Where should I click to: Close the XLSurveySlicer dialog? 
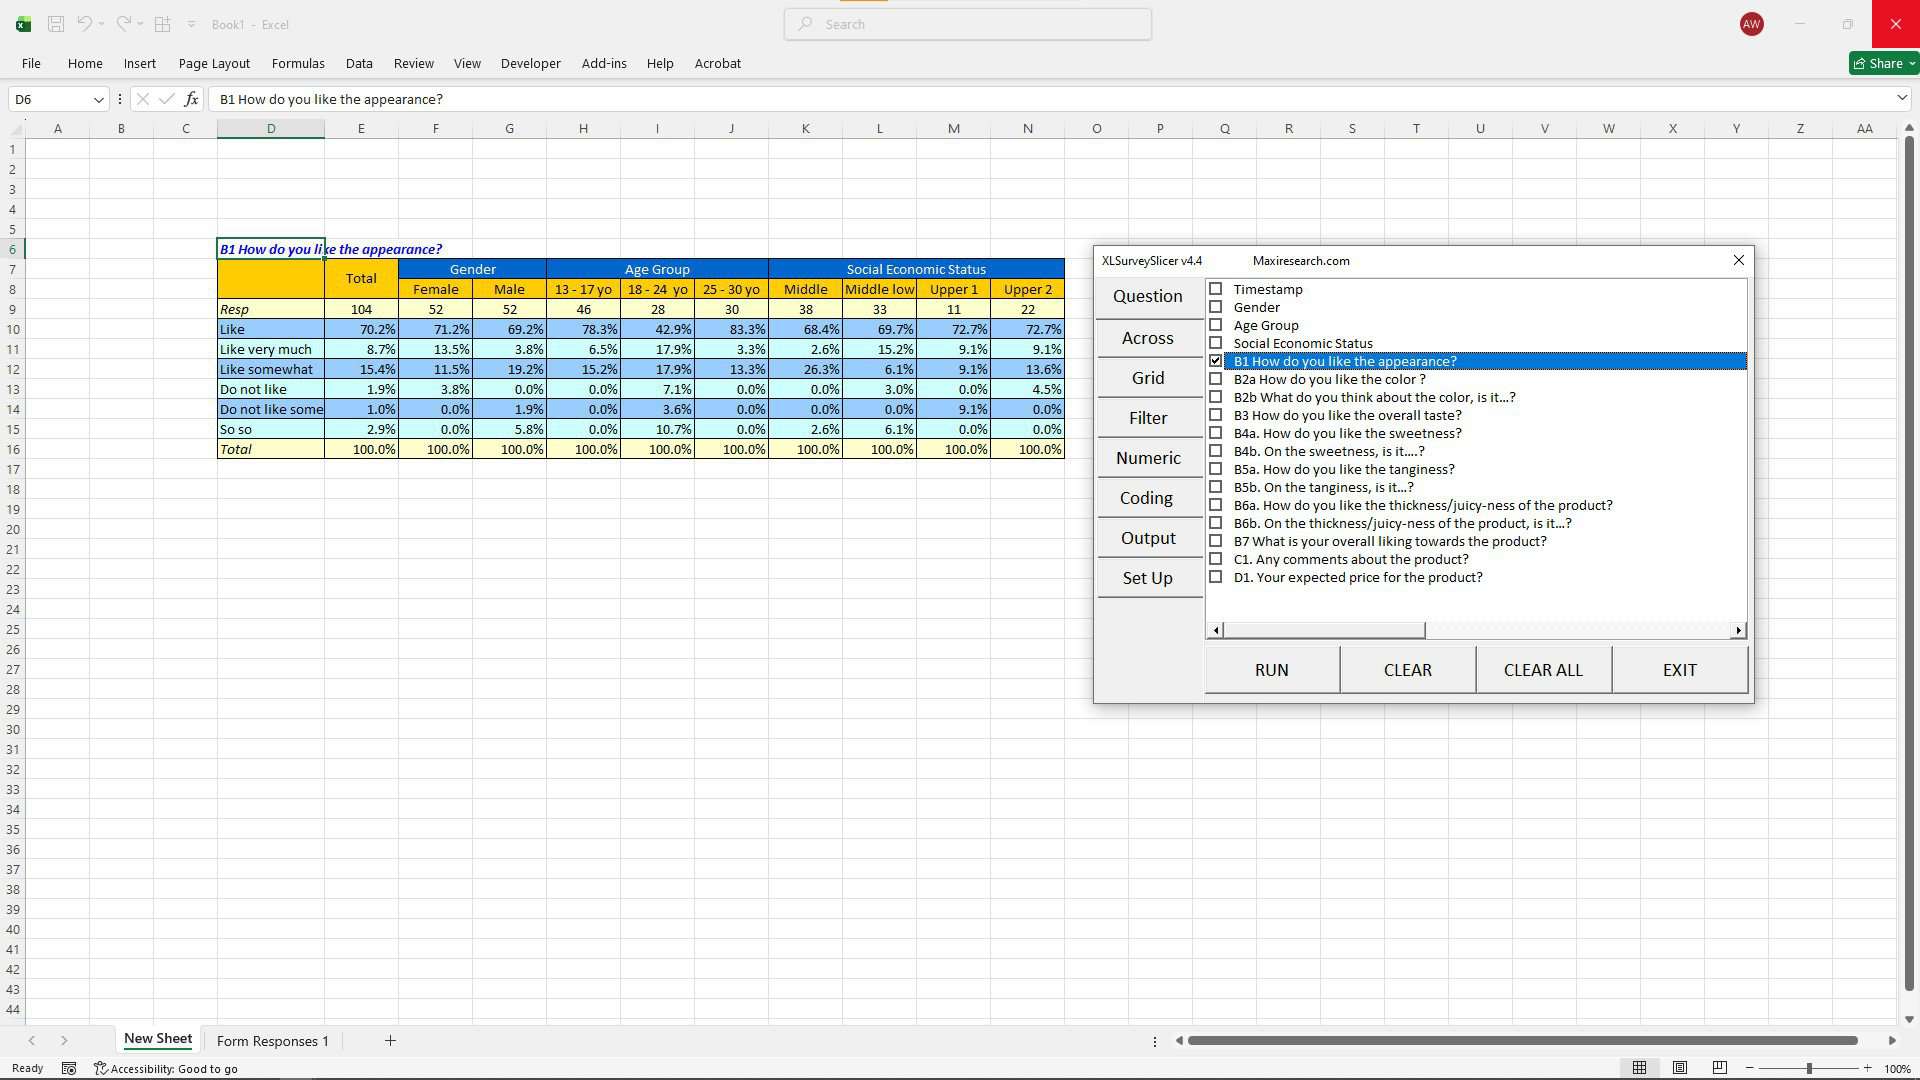pyautogui.click(x=1738, y=260)
